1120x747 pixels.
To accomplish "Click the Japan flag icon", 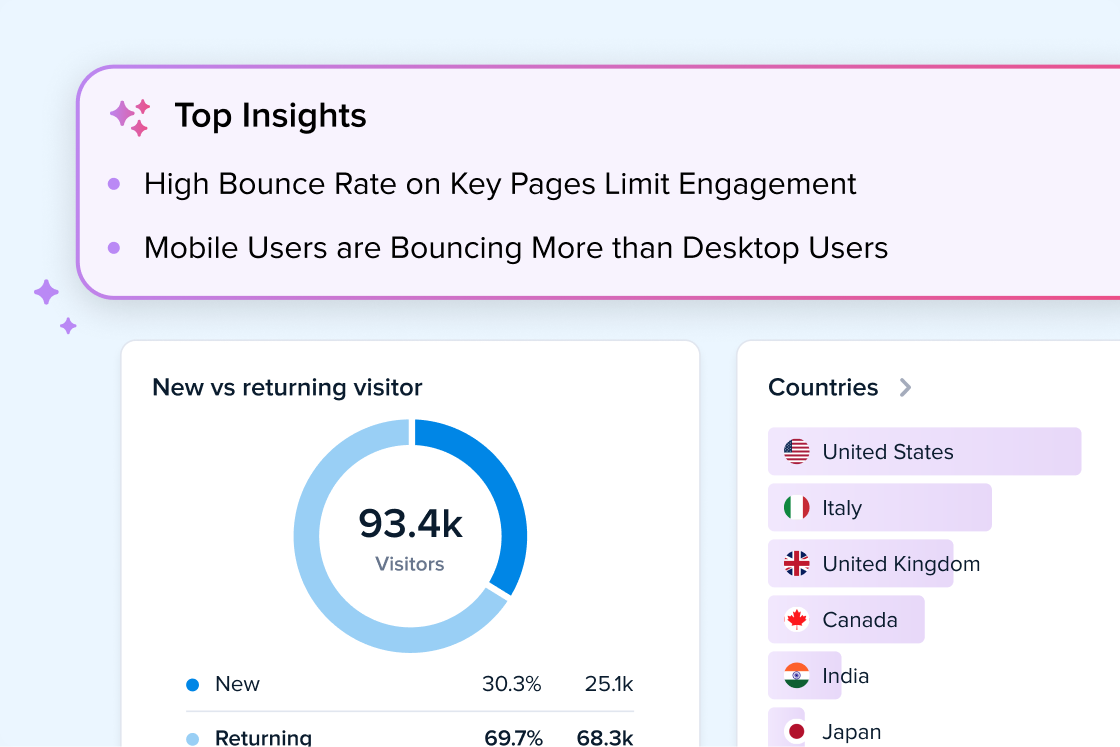I will coord(796,732).
